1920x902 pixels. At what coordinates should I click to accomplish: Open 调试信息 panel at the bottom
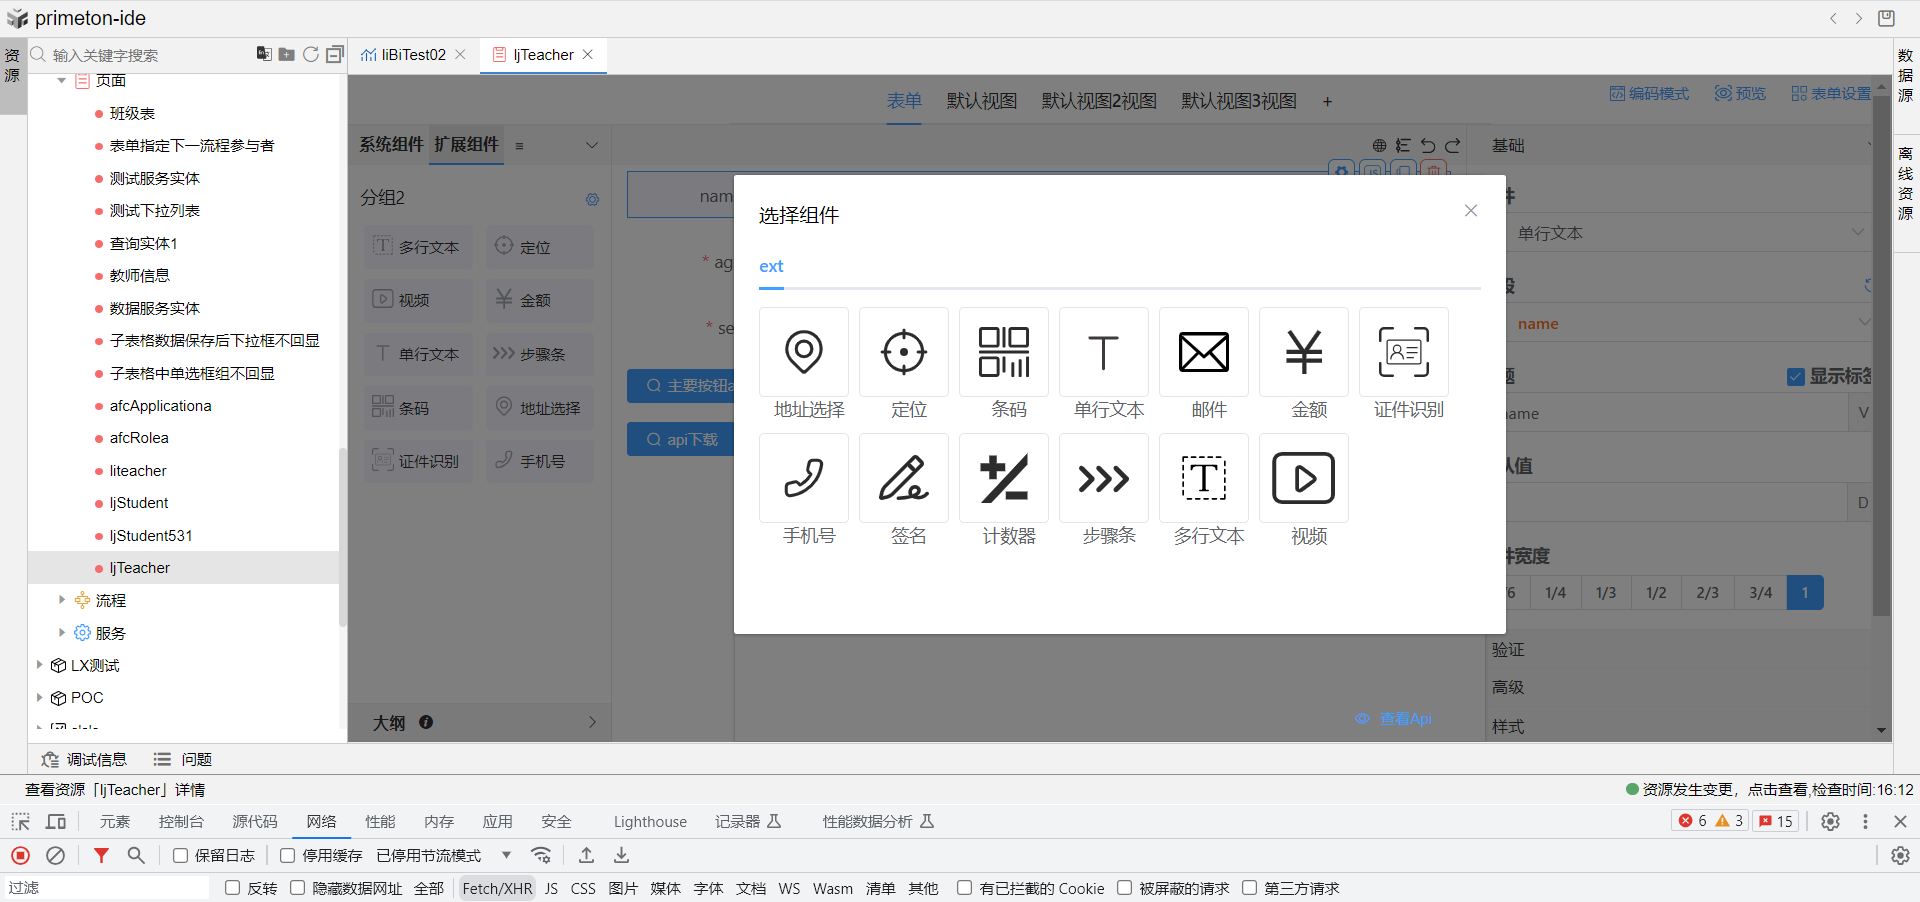click(85, 759)
